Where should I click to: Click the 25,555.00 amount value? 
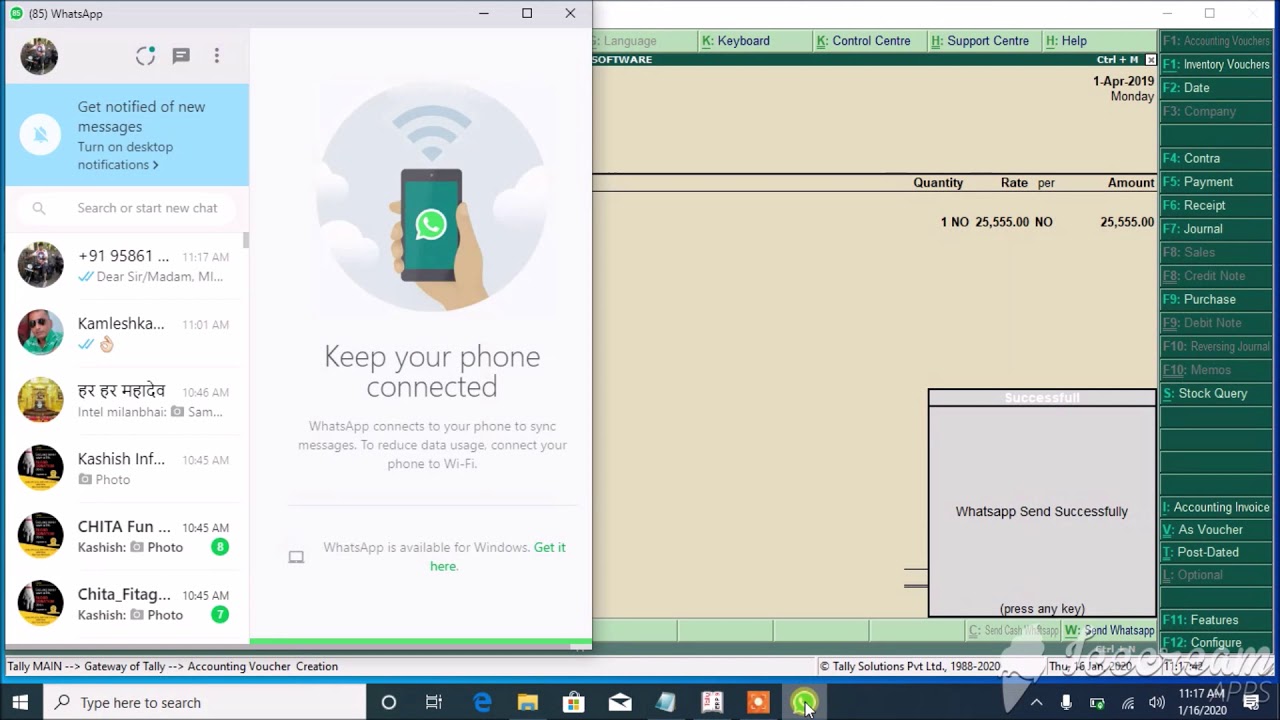pyautogui.click(x=1127, y=222)
